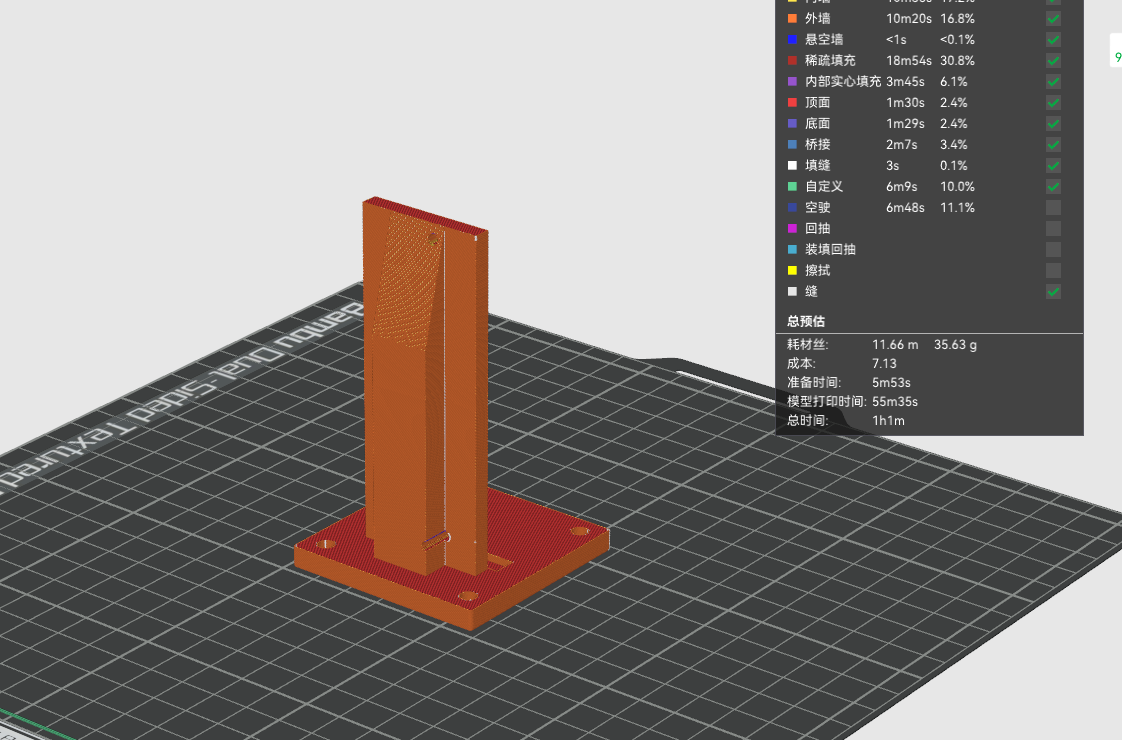This screenshot has width=1122, height=740.
Task: Click the dark blue 空驶 swatch
Action: [x=792, y=208]
